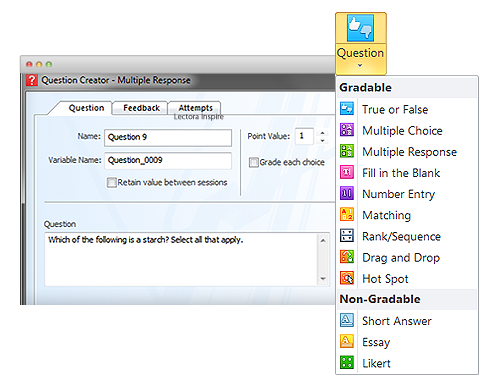The width and height of the screenshot is (504, 389).
Task: Select Multiple Response in the menu
Action: click(x=409, y=152)
